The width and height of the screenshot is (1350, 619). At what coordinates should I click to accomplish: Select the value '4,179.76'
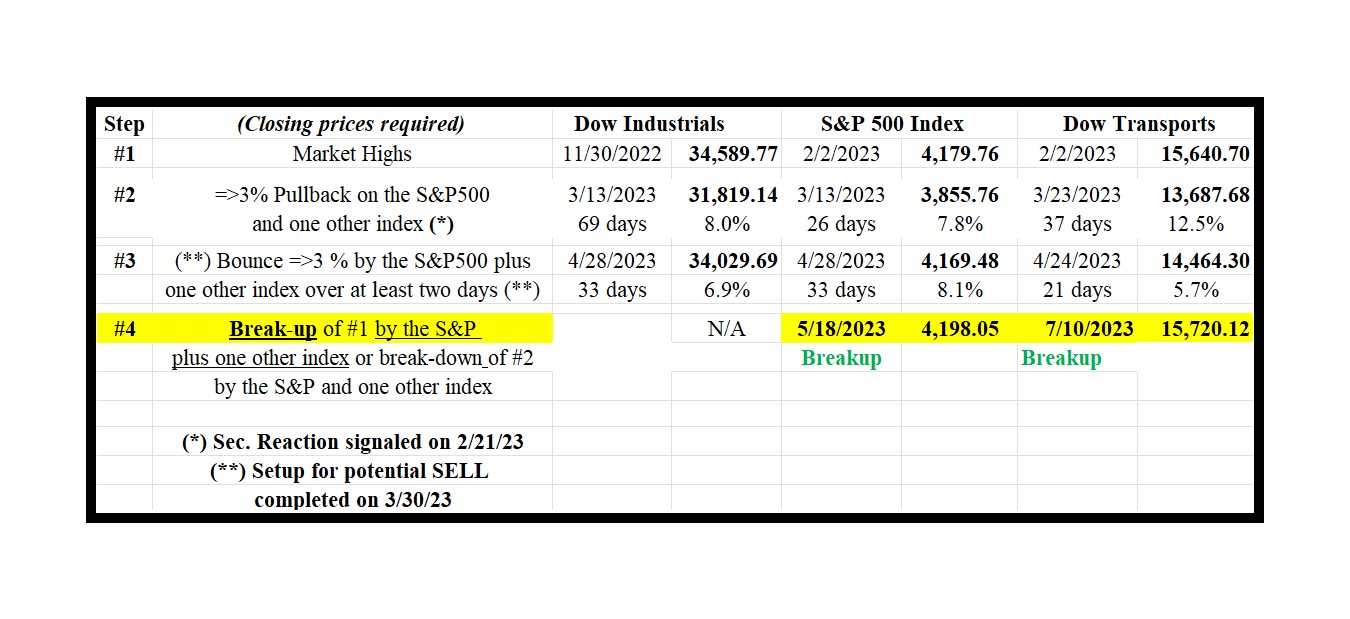(959, 154)
